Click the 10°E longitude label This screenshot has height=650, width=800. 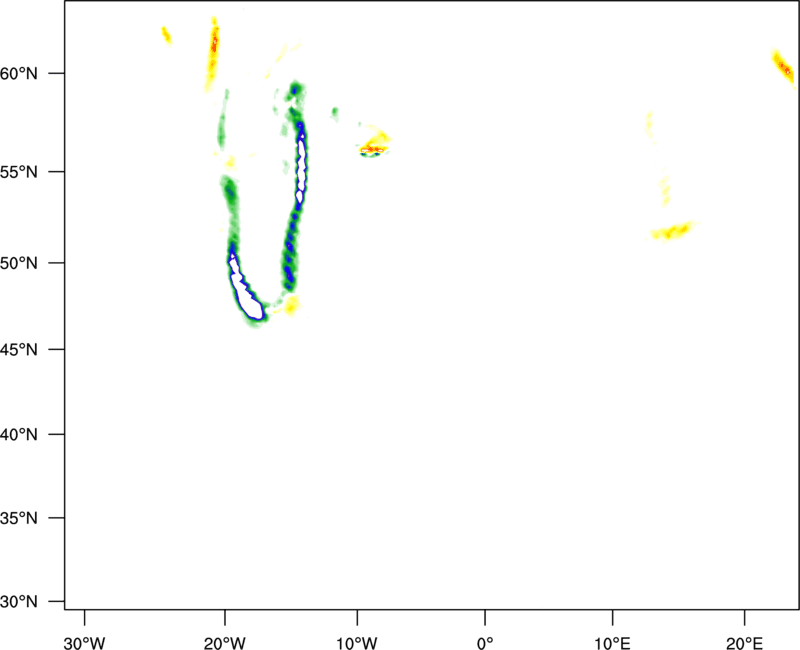(612, 643)
